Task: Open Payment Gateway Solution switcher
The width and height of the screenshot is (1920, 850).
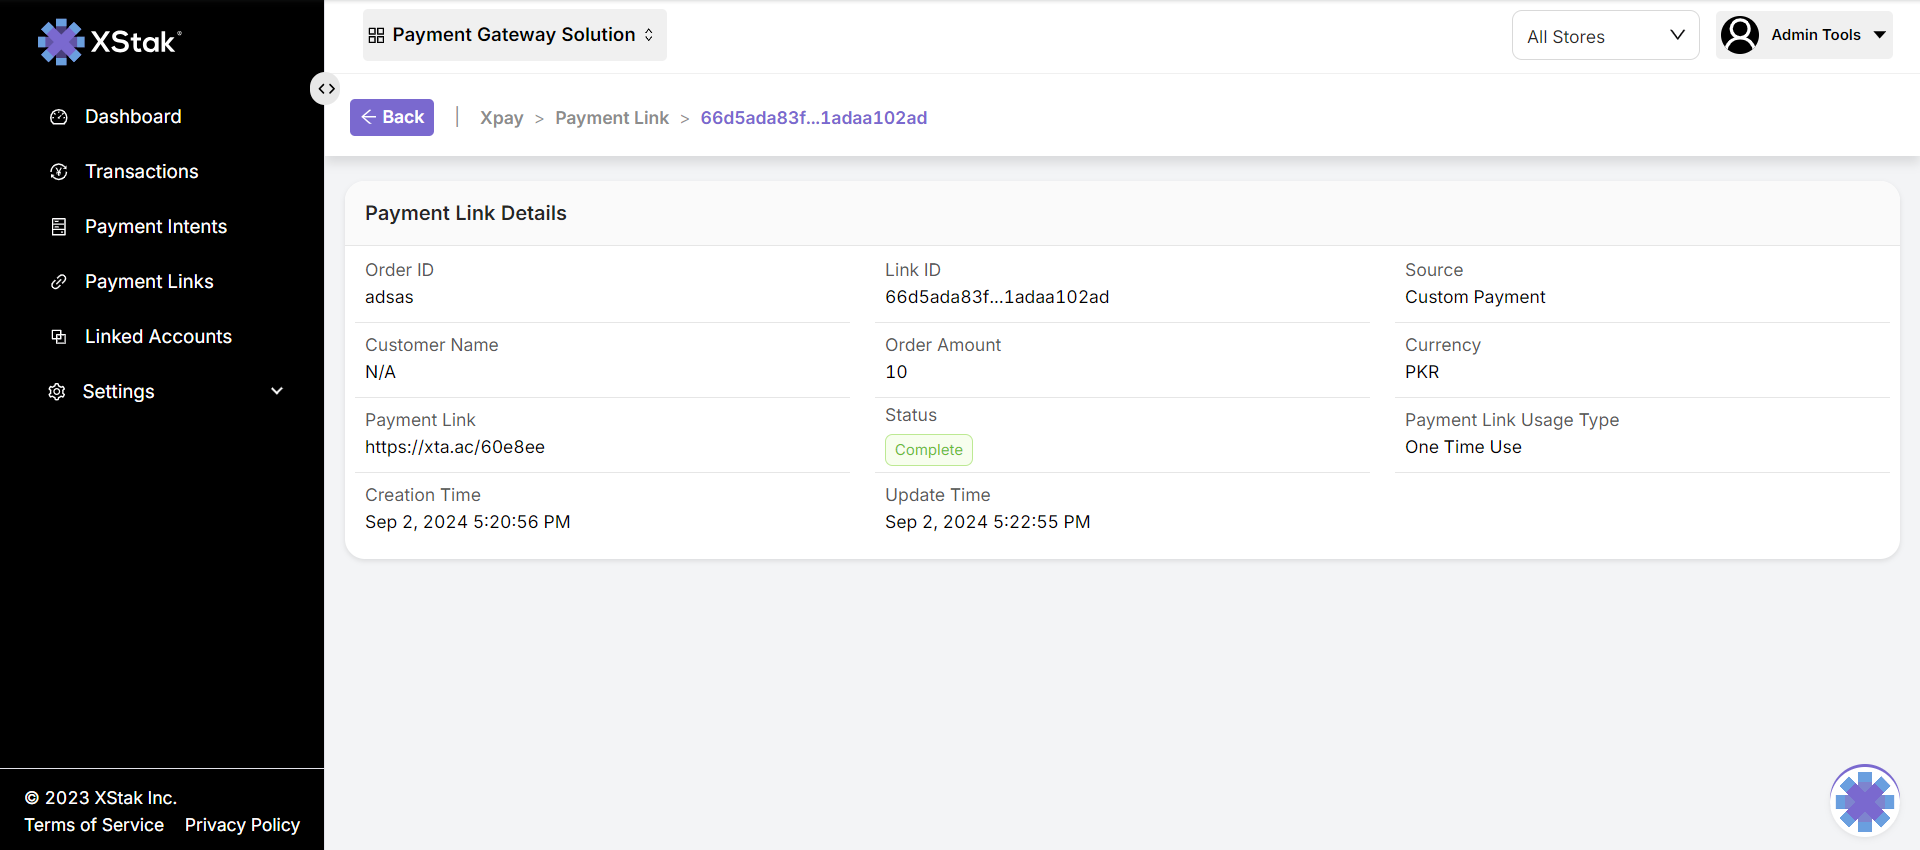Action: (x=514, y=35)
